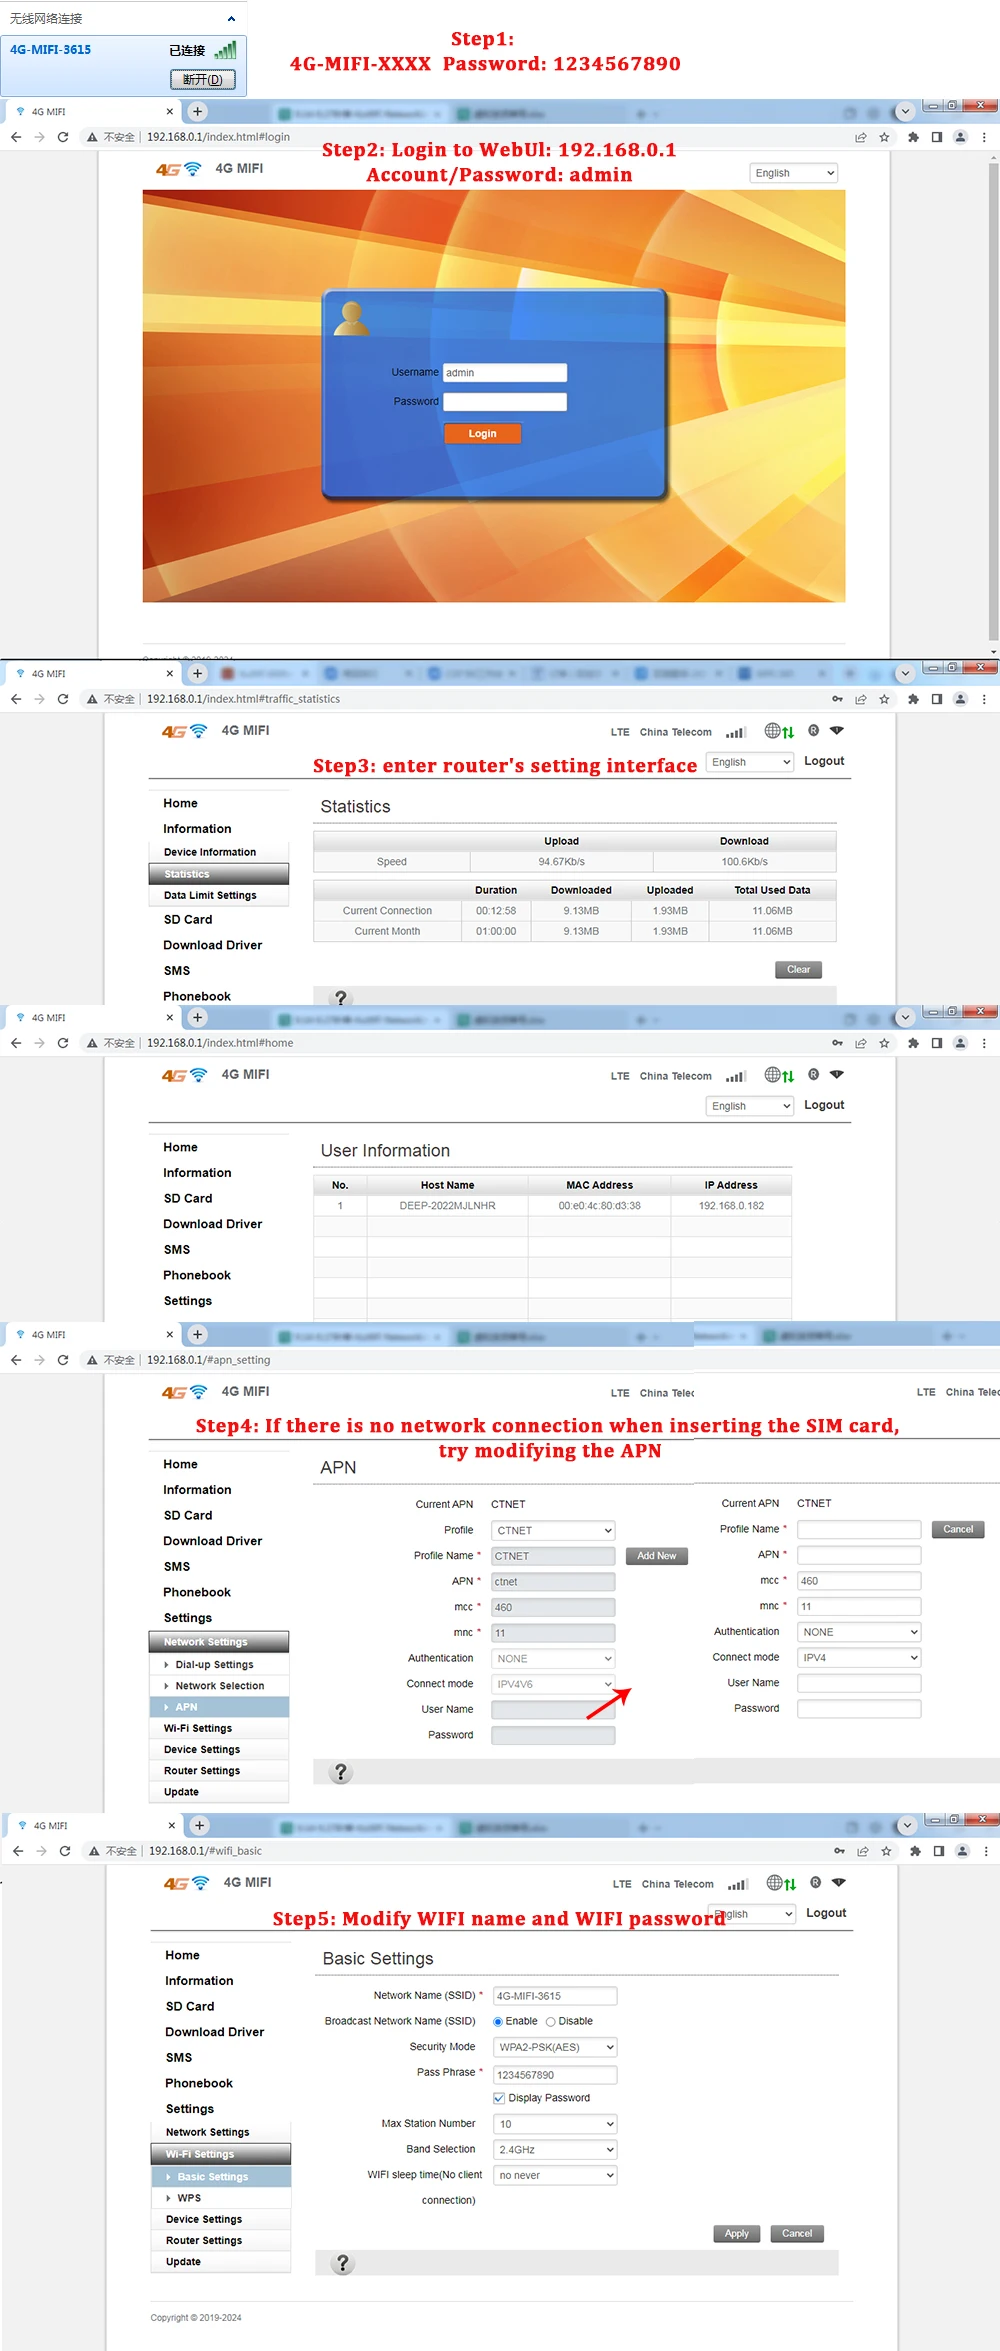Open the Max Station Number dropdown
1000x2351 pixels.
click(x=555, y=2124)
